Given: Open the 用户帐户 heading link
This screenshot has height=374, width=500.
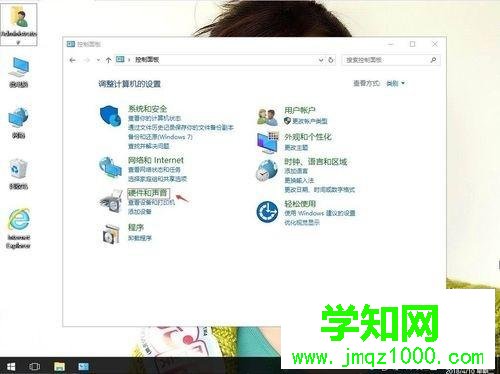Looking at the screenshot, I should point(299,110).
